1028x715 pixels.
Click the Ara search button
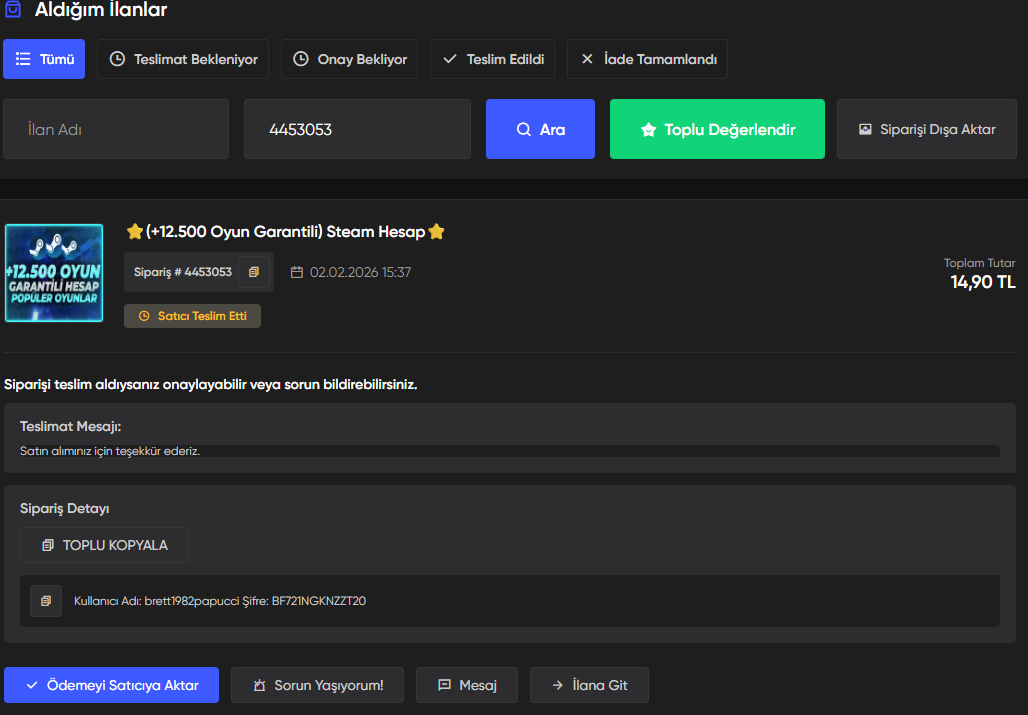540,129
